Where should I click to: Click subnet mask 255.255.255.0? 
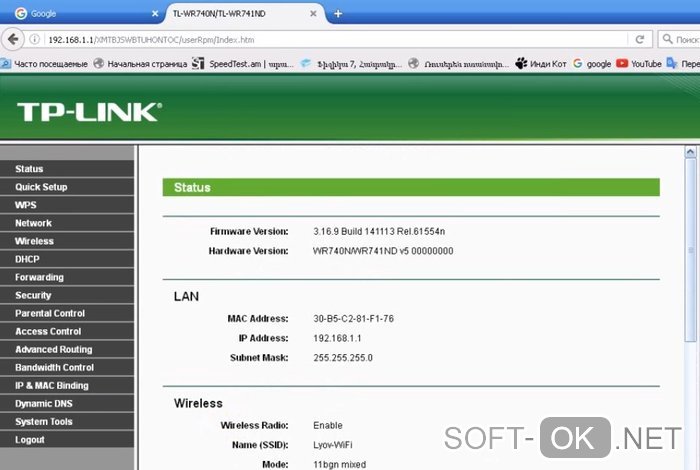343,358
